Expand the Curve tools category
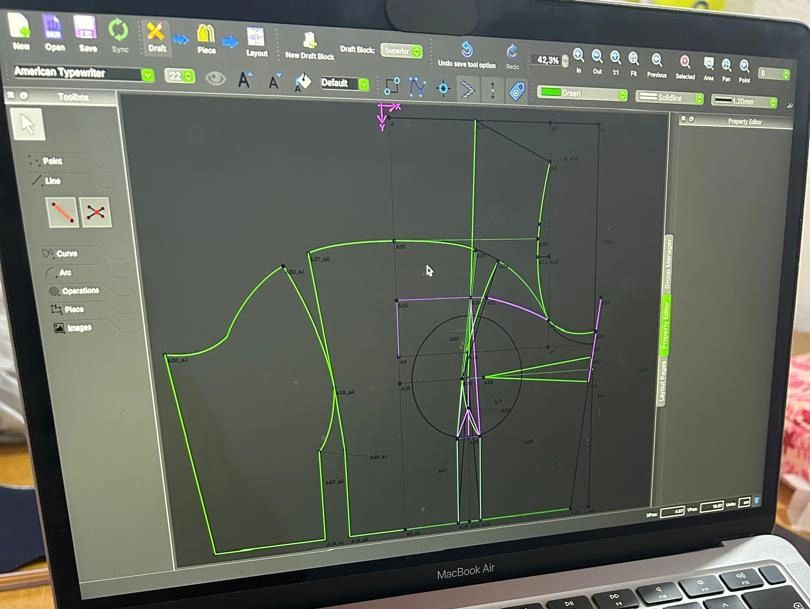The height and width of the screenshot is (609, 810). click(60, 253)
